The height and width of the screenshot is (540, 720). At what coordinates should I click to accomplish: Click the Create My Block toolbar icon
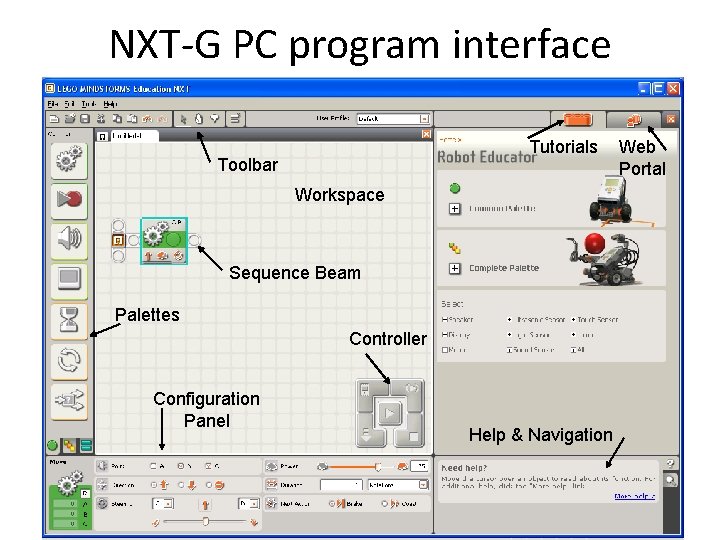tap(235, 119)
